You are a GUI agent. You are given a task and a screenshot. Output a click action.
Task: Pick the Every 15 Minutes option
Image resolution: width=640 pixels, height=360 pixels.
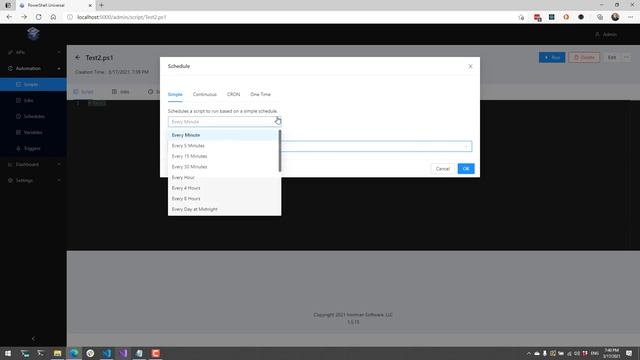point(224,156)
